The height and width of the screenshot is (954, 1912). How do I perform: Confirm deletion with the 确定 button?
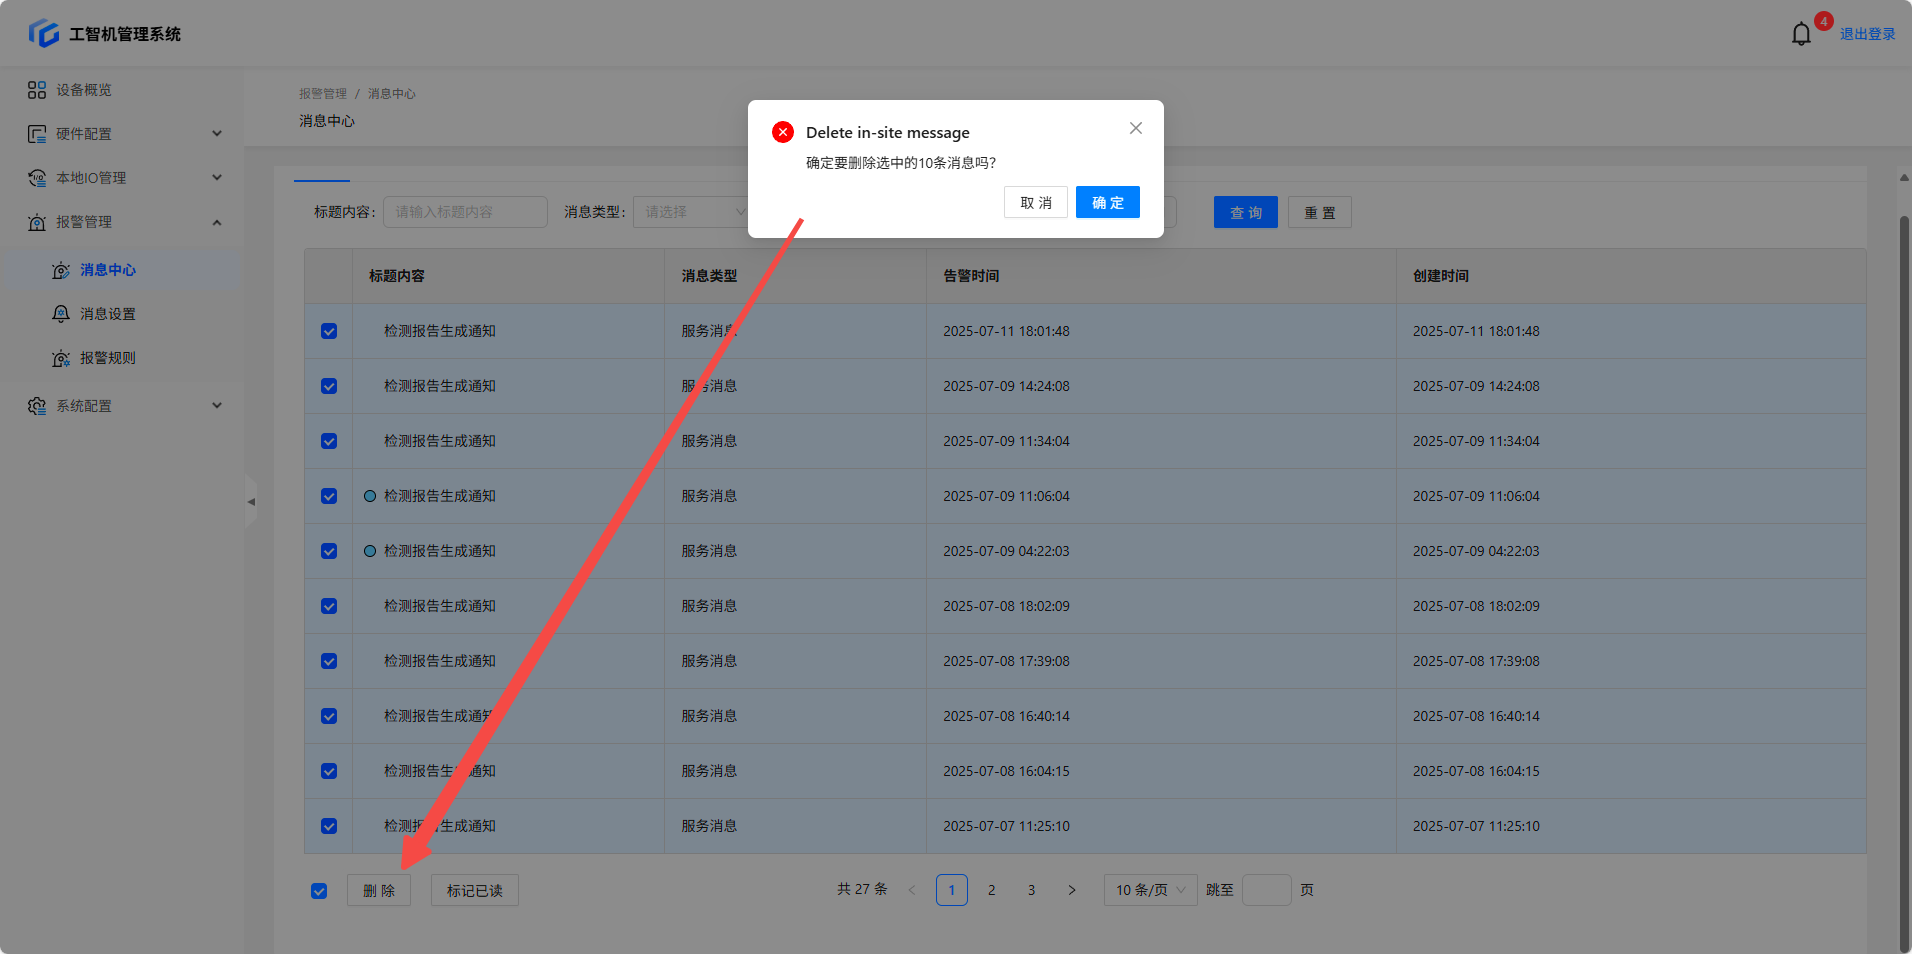click(x=1107, y=202)
